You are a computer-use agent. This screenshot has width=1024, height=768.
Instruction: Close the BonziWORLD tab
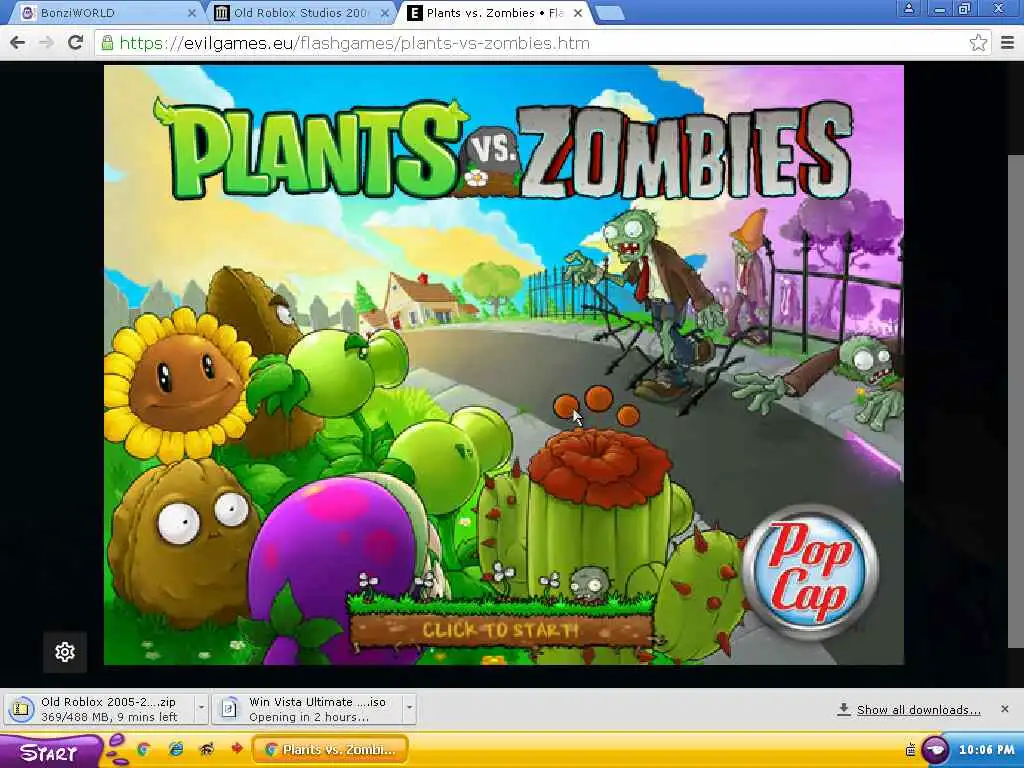192,13
